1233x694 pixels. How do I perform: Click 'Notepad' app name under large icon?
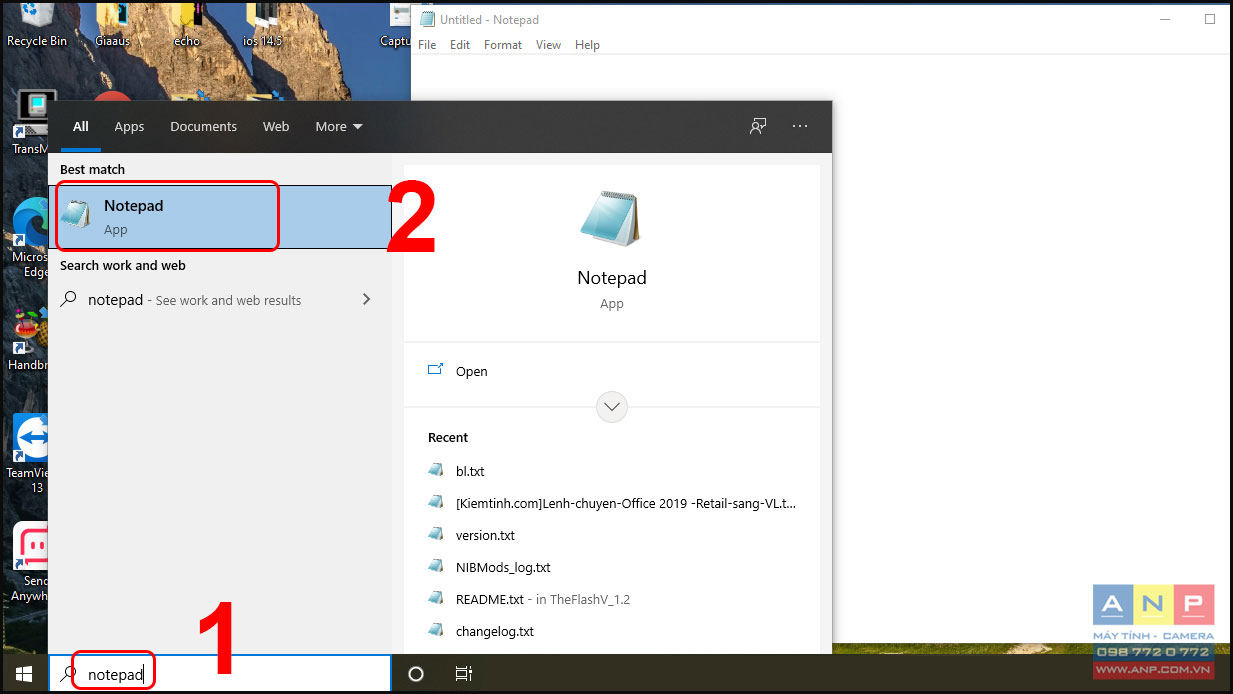(611, 278)
